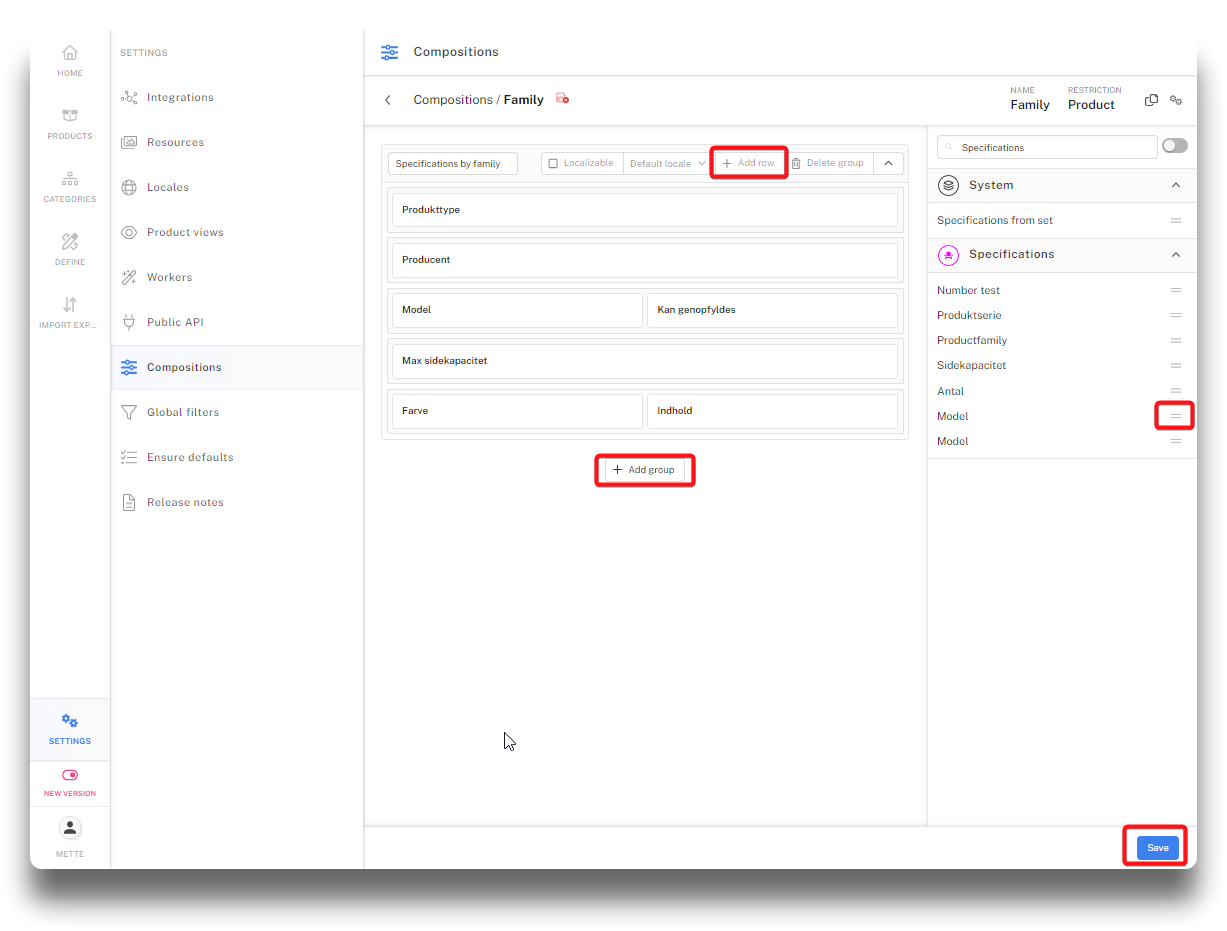Go to Products in left navigation

coord(70,123)
